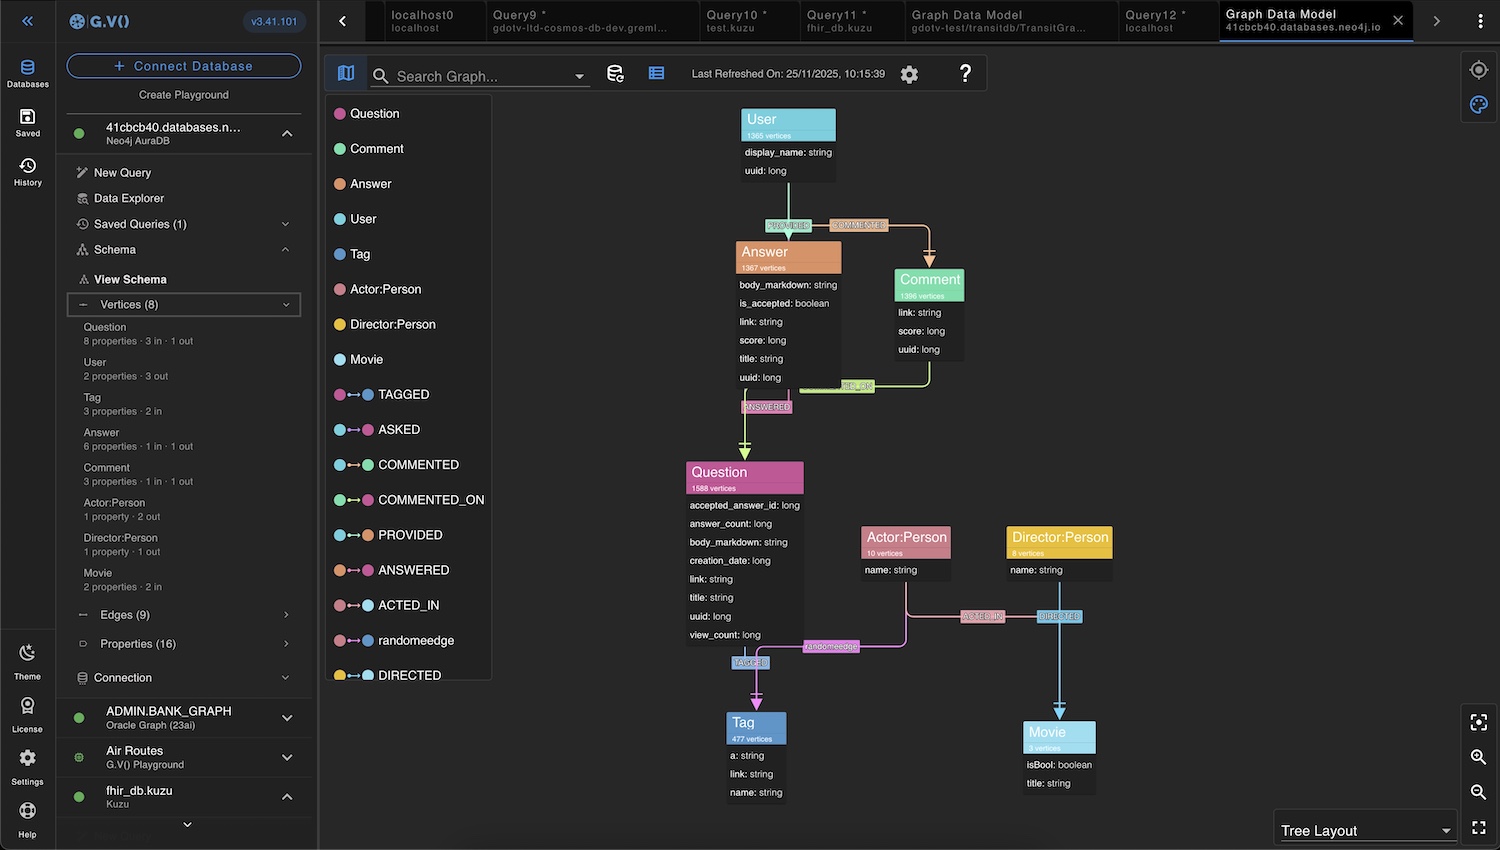Open the graph settings gear icon
This screenshot has height=850, width=1500.
909,73
